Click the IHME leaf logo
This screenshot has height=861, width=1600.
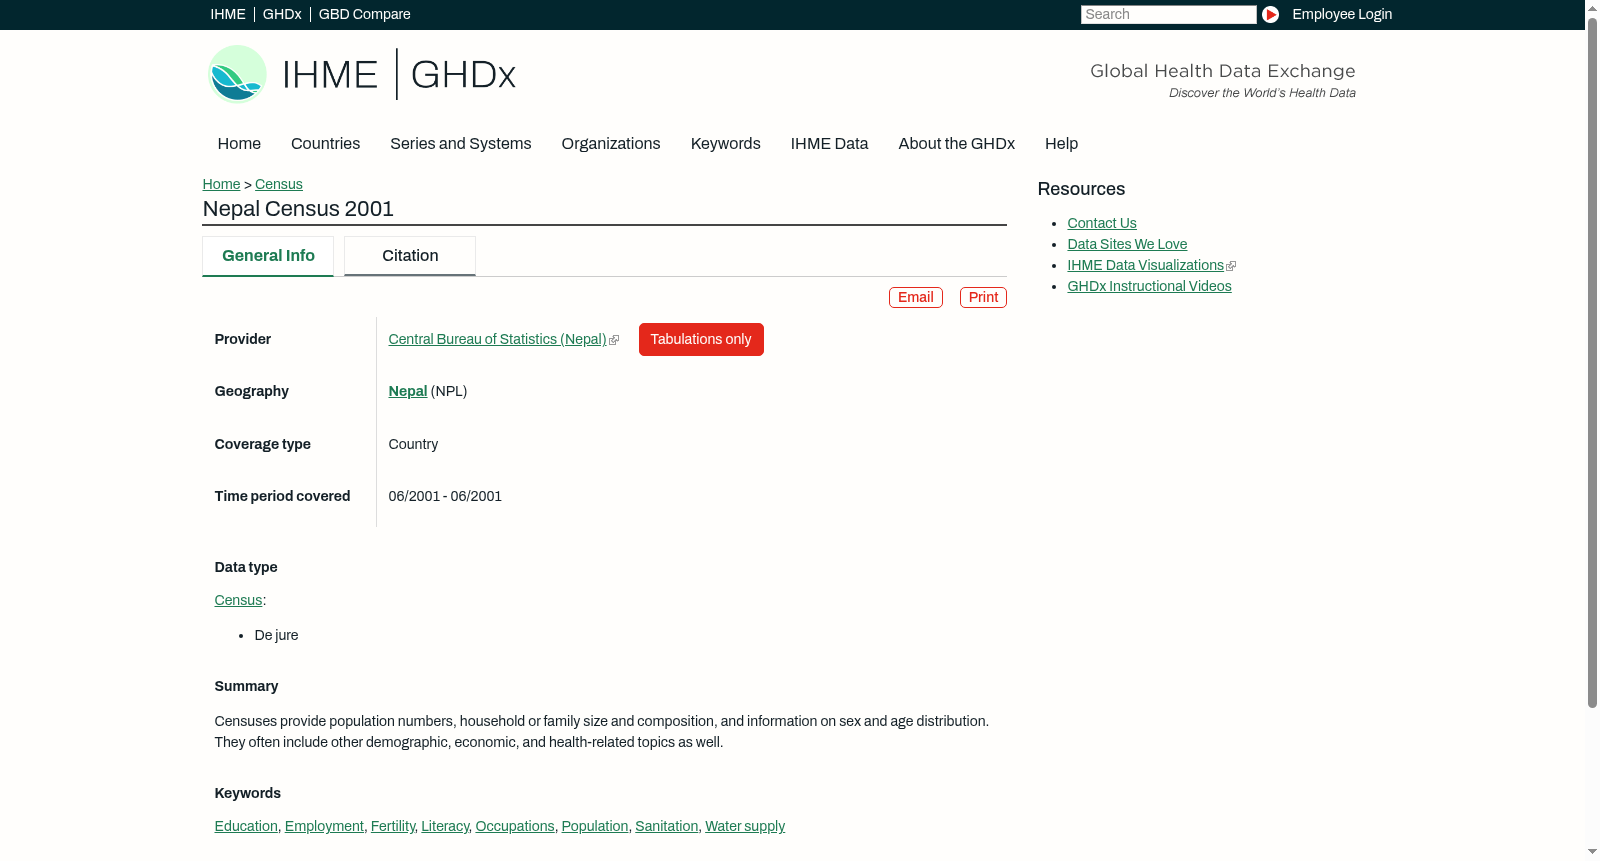(x=237, y=74)
